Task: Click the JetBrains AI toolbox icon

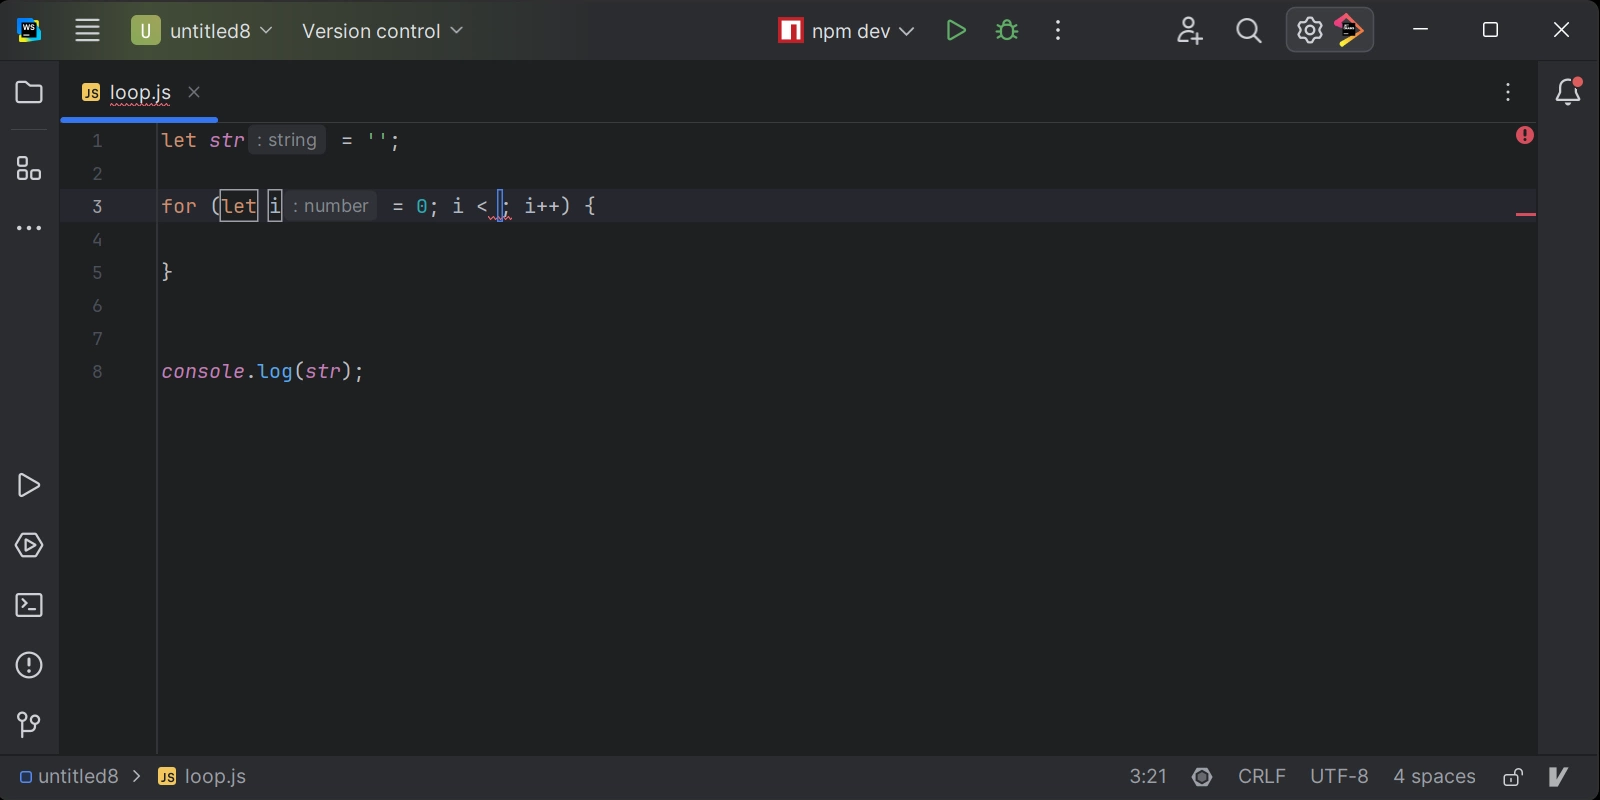Action: tap(1349, 30)
